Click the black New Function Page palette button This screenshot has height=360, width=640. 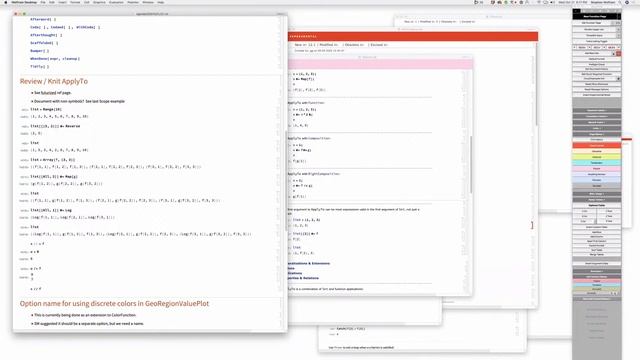tap(595, 16)
